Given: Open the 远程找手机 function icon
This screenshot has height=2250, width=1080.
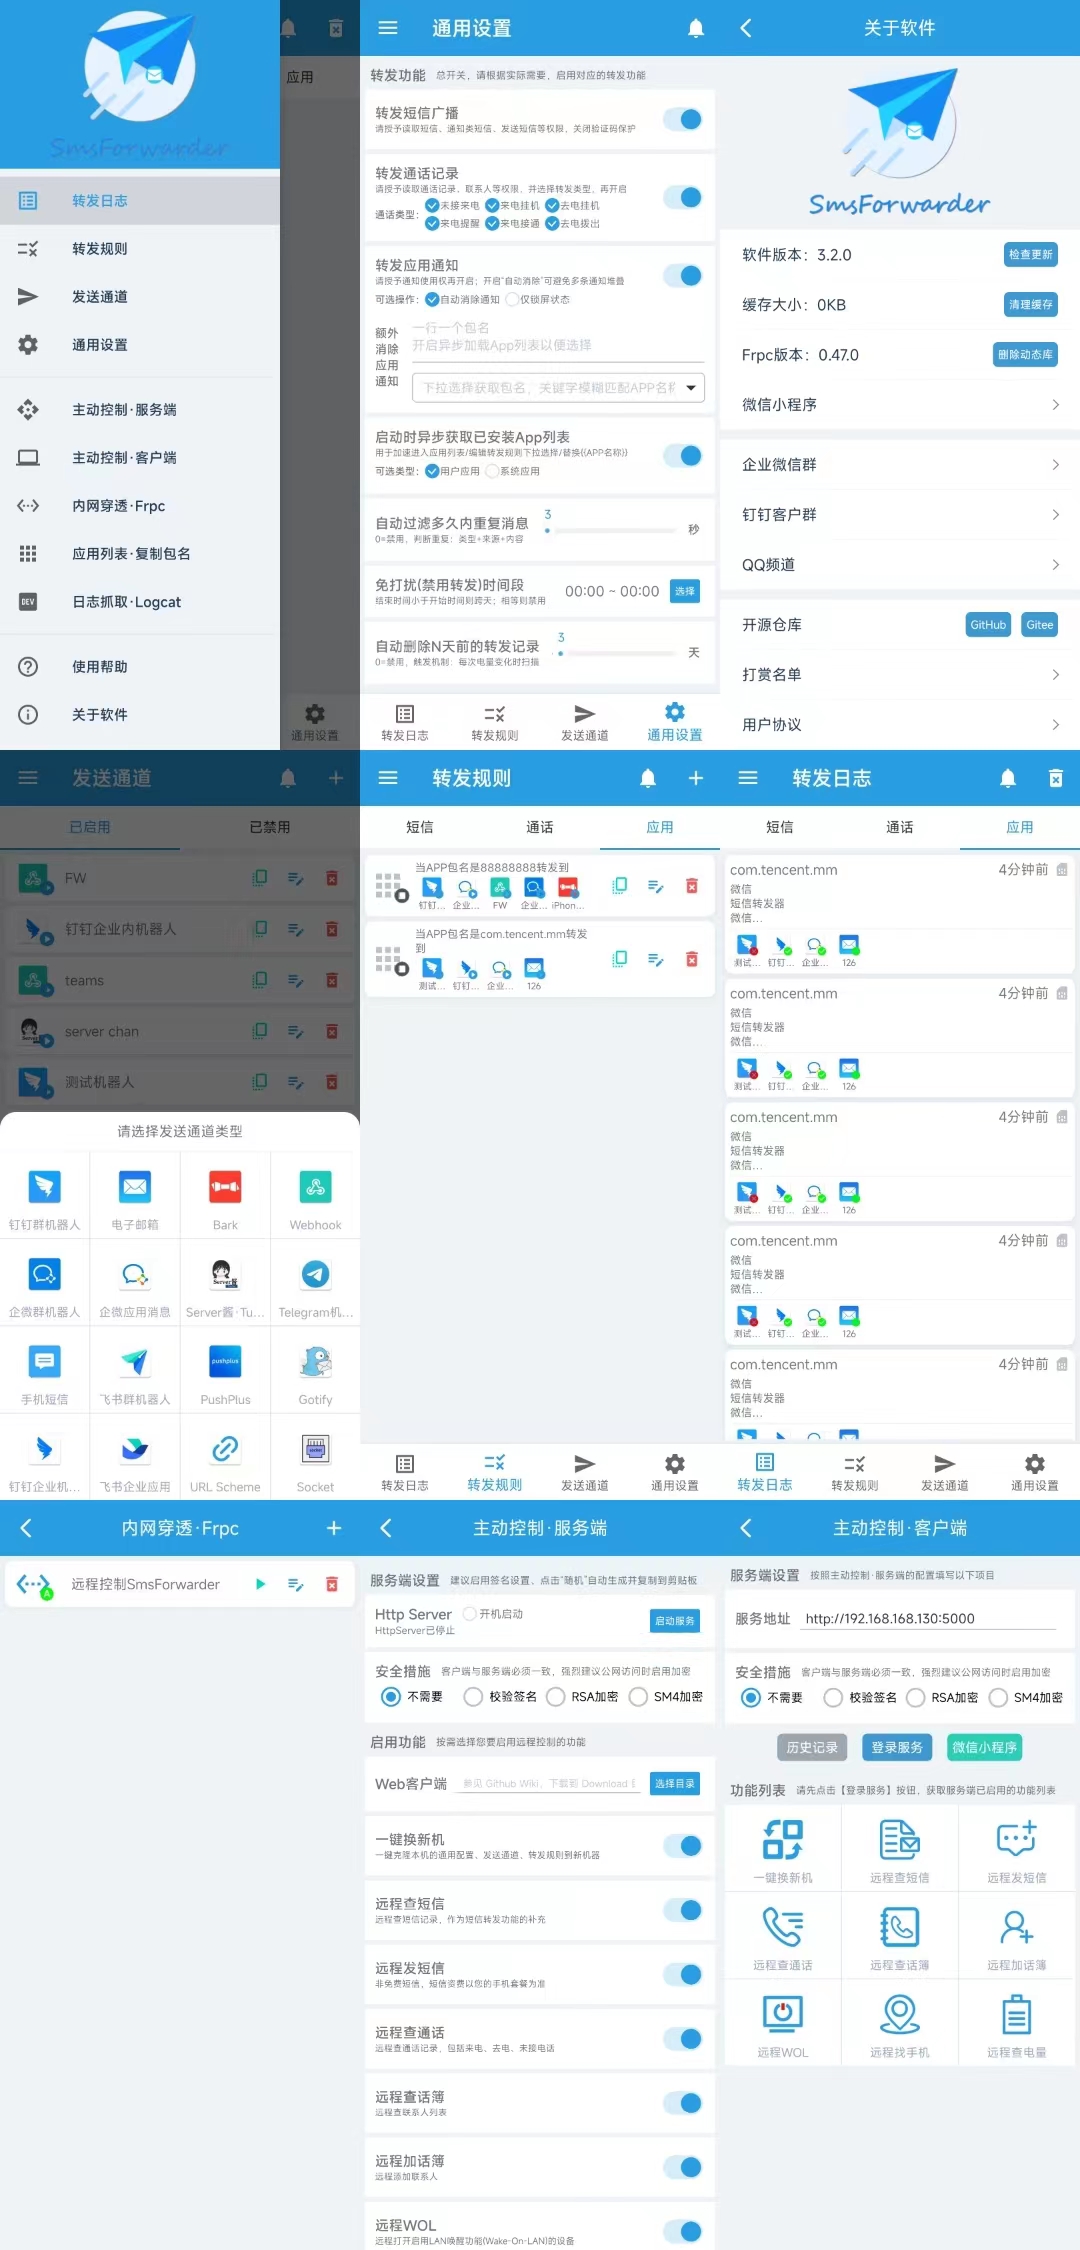Looking at the screenshot, I should pyautogui.click(x=900, y=2014).
